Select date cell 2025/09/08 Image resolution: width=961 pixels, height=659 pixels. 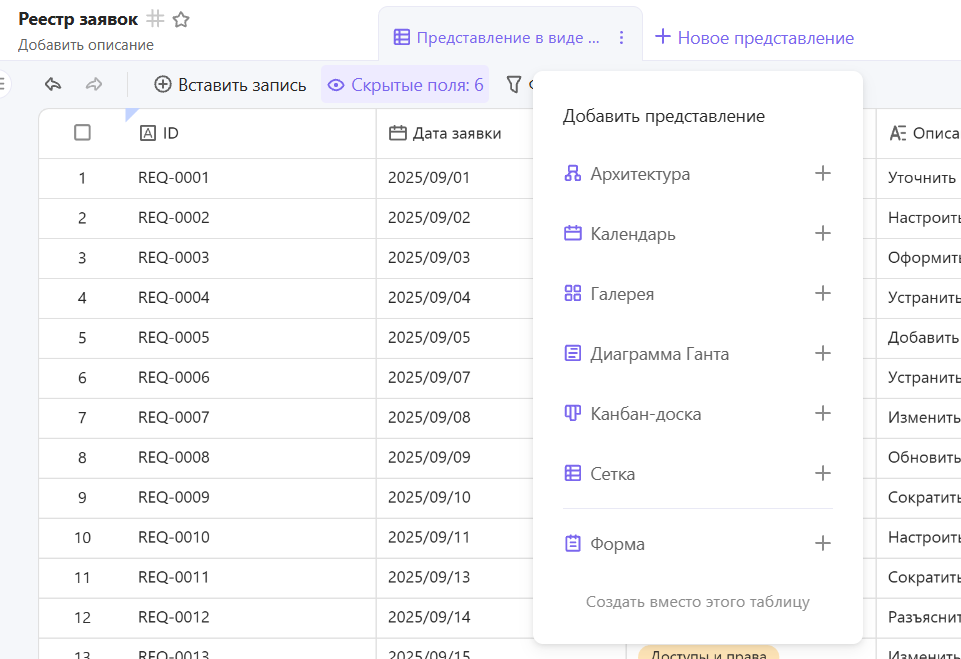pyautogui.click(x=455, y=417)
